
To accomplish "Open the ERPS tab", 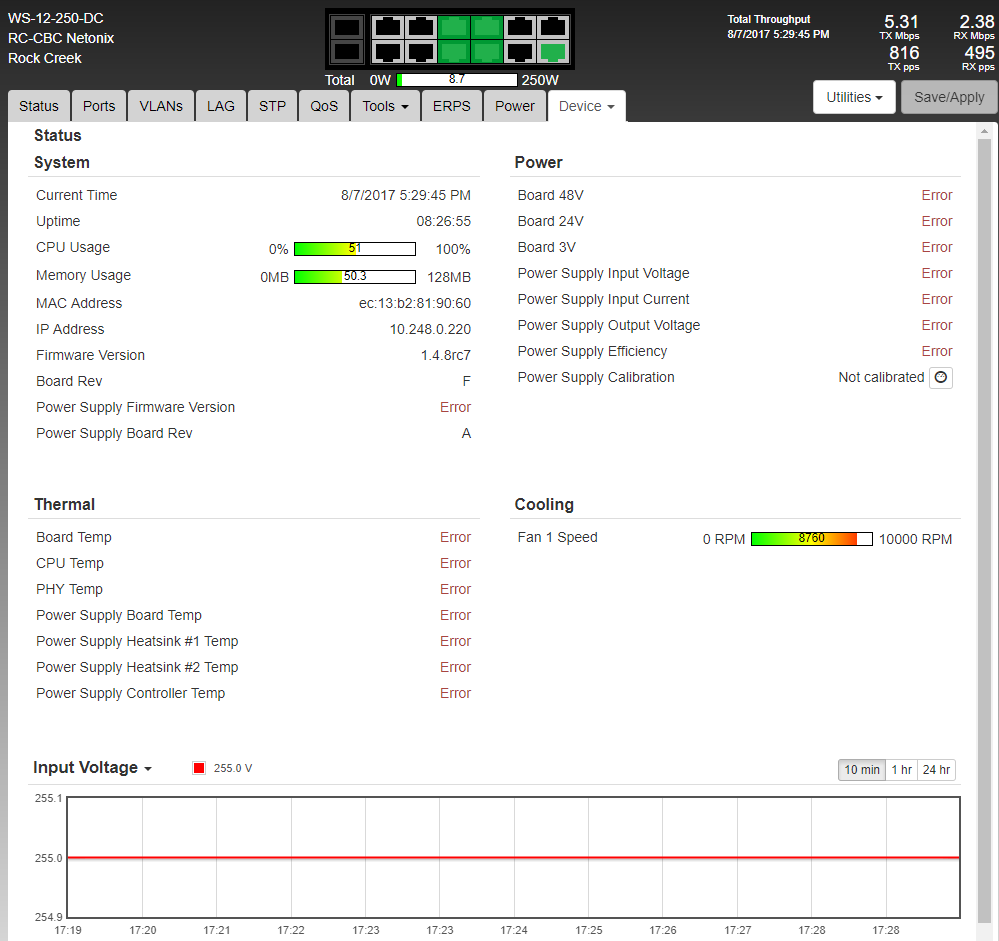I will [x=451, y=106].
